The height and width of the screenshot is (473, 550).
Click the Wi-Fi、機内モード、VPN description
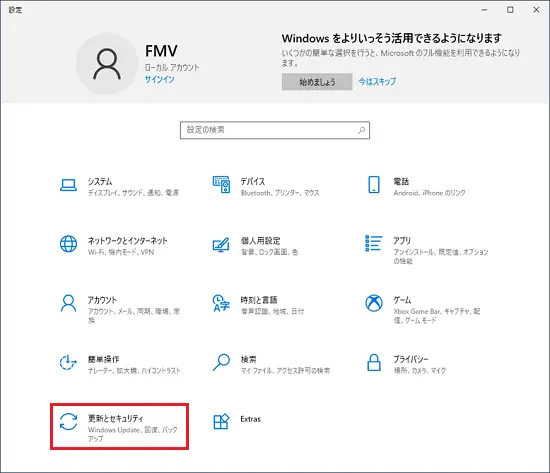click(x=121, y=252)
